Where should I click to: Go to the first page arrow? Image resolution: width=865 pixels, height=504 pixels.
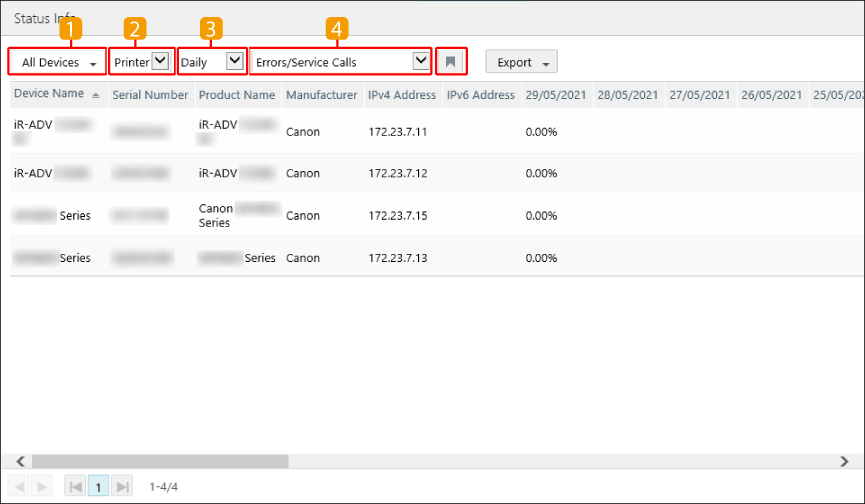(75, 487)
